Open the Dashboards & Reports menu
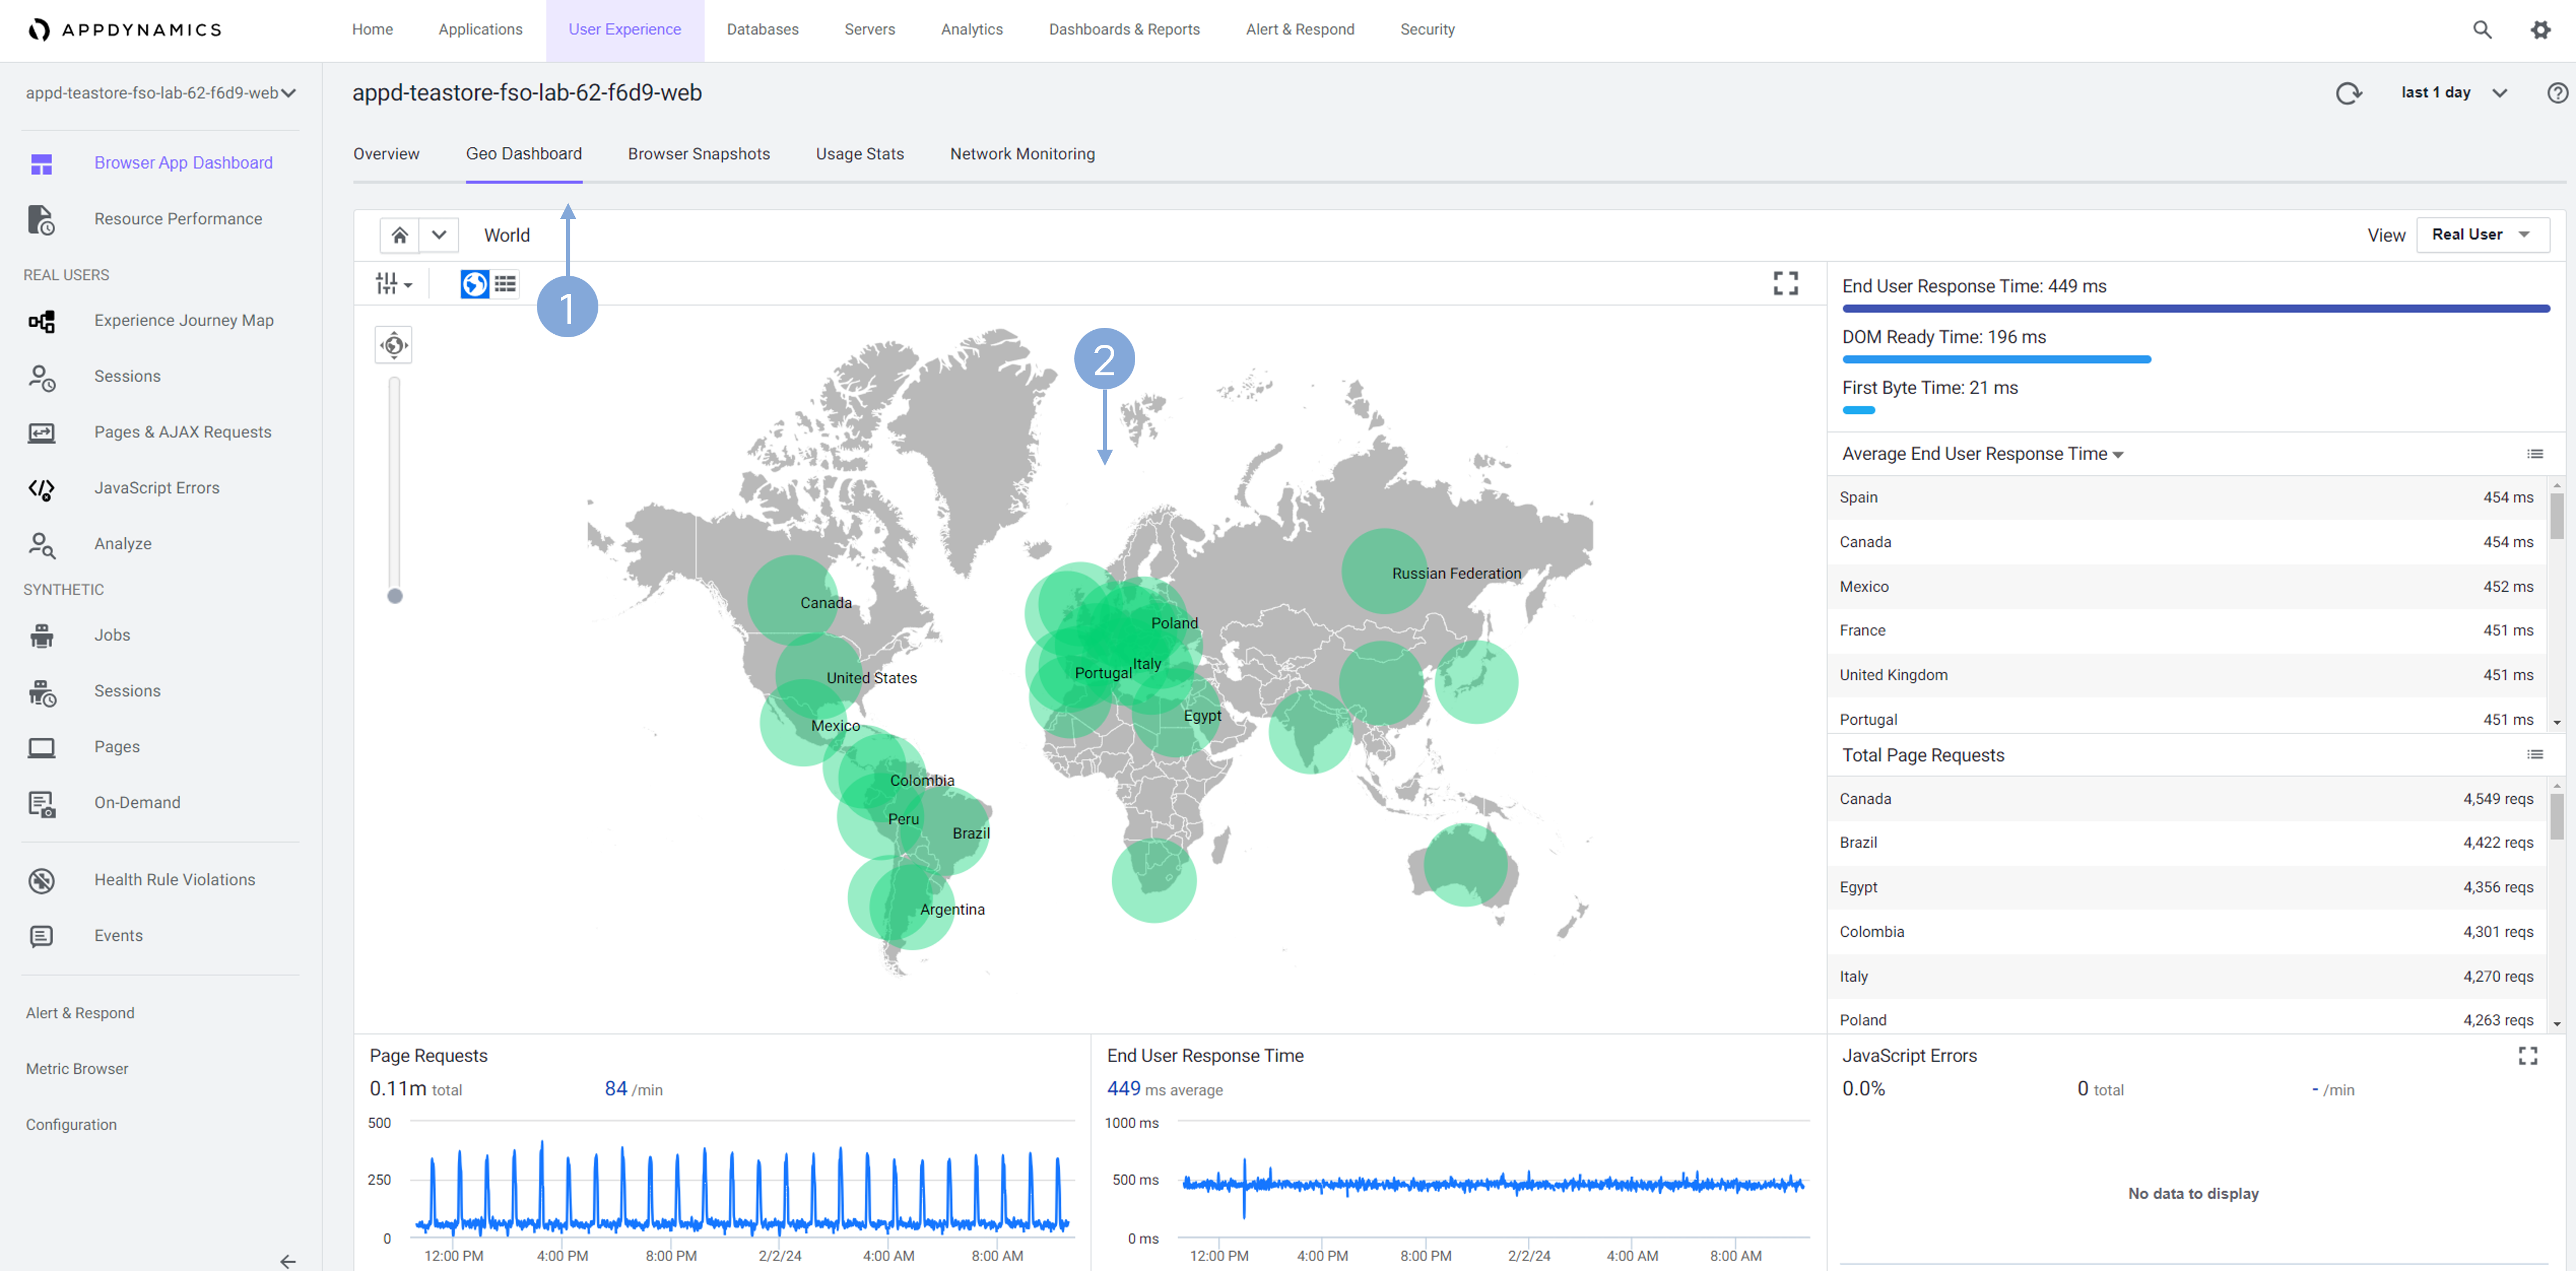2576x1271 pixels. pyautogui.click(x=1123, y=29)
